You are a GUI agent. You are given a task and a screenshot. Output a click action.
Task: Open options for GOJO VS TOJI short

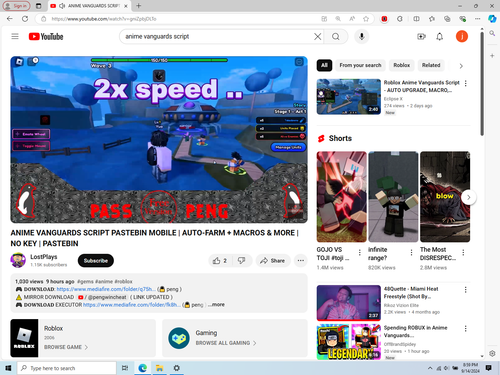pyautogui.click(x=360, y=253)
